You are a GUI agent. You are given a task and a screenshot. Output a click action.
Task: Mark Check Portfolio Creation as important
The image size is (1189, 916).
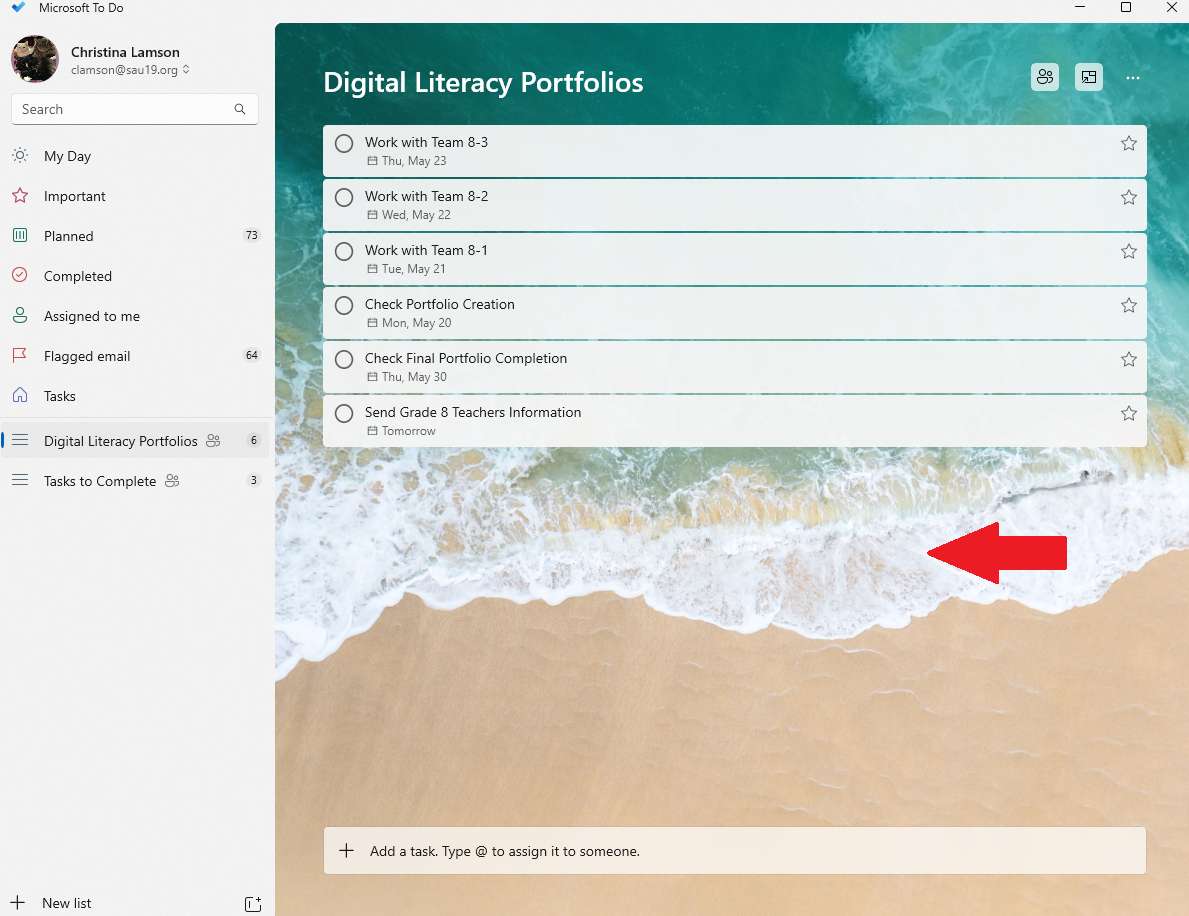tap(1128, 305)
